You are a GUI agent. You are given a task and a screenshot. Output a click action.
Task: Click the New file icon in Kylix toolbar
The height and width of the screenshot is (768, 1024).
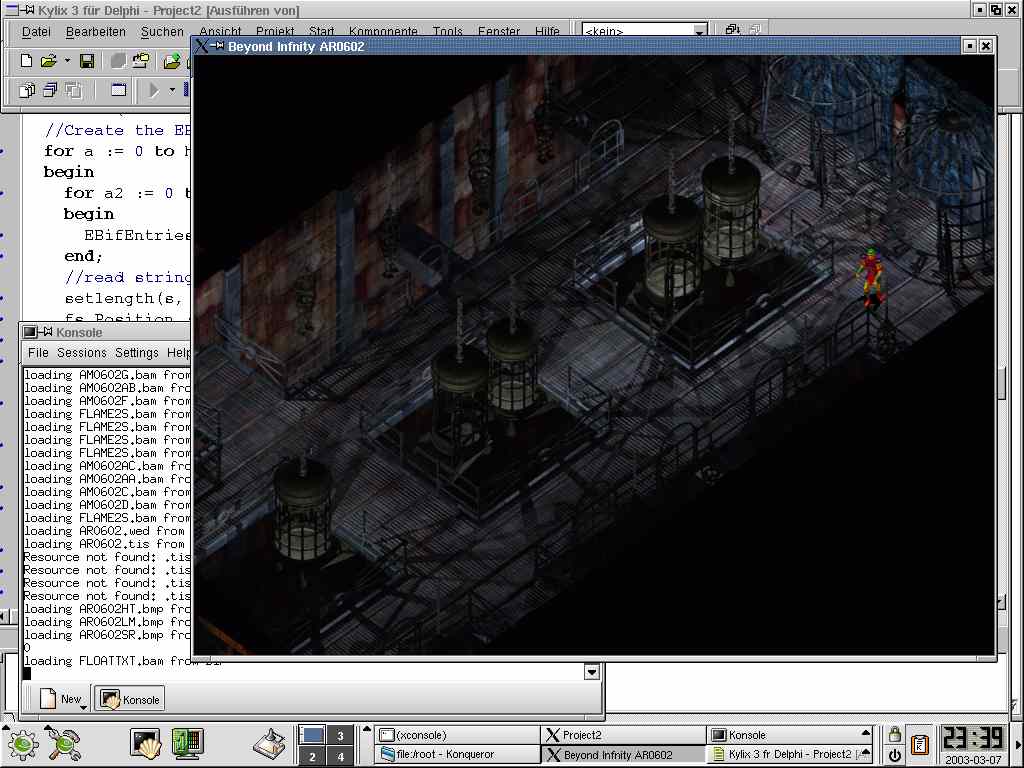click(27, 61)
